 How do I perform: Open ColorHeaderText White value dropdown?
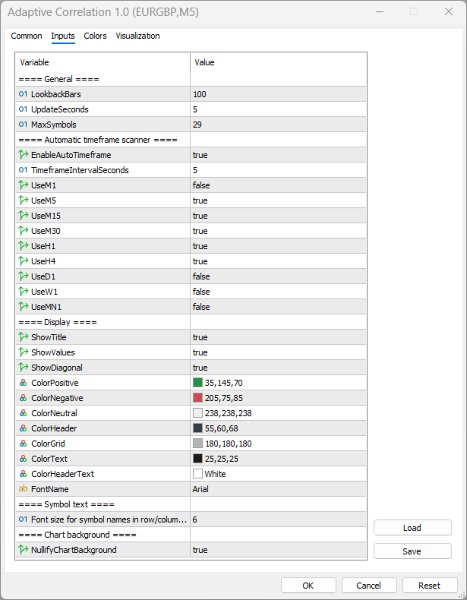pyautogui.click(x=278, y=474)
